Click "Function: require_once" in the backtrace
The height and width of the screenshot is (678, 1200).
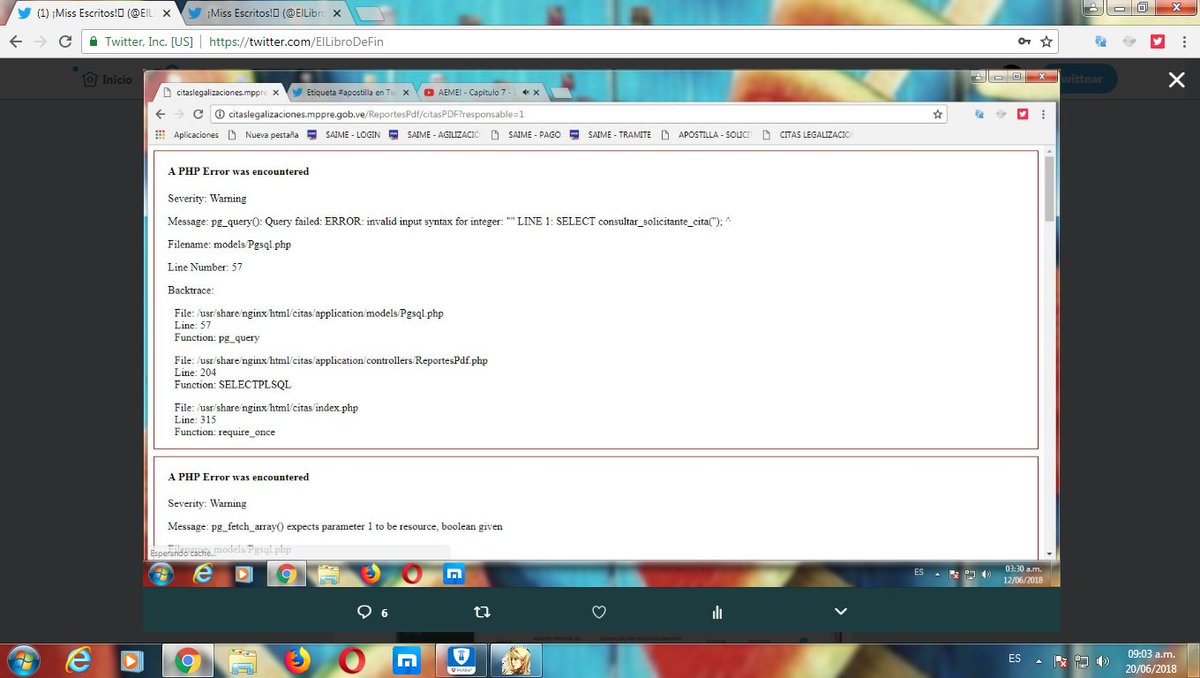pyautogui.click(x=224, y=432)
